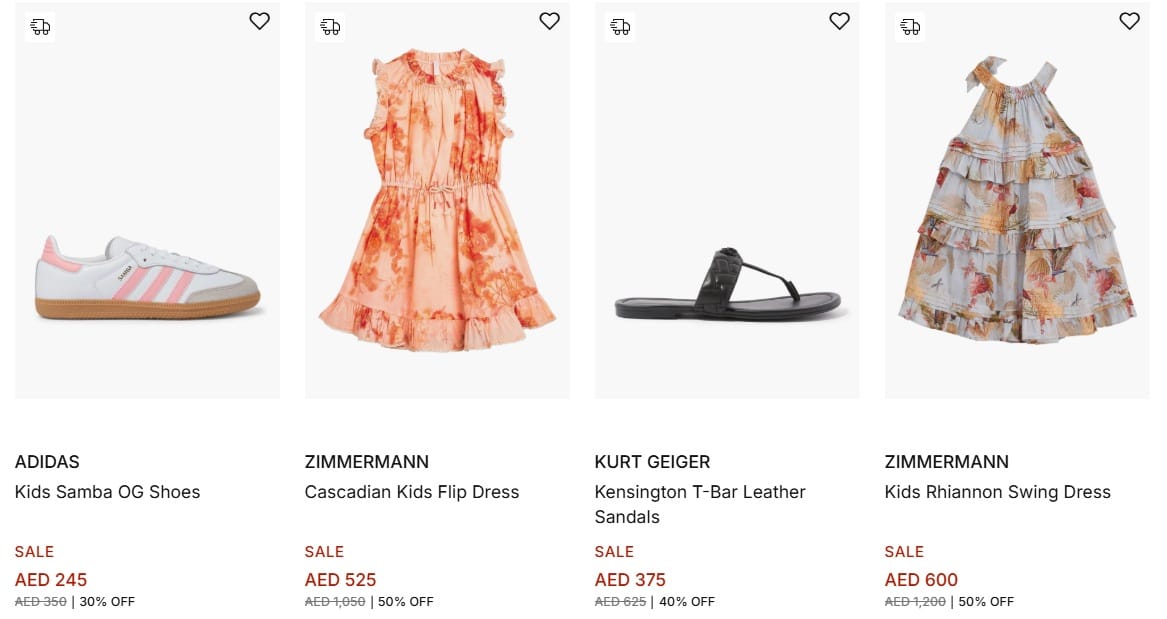Image resolution: width=1167 pixels, height=619 pixels.
Task: Click delivery truck icon on Cascadian dress
Action: [x=330, y=27]
